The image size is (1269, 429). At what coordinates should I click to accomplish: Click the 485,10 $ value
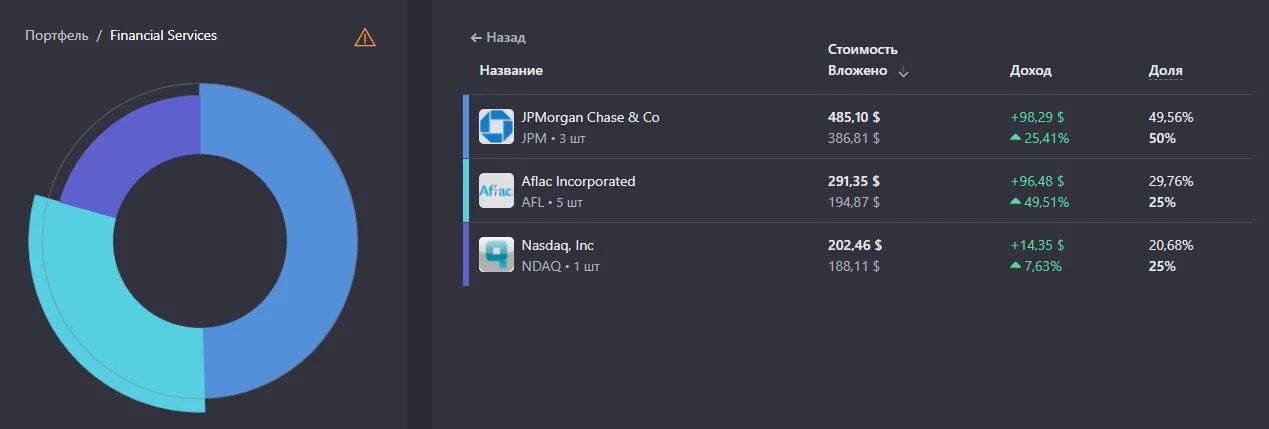tap(854, 117)
